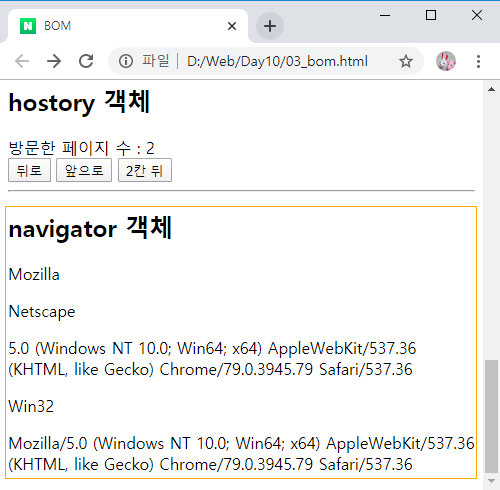
Task: Click the scrollbar down arrow
Action: point(491,481)
